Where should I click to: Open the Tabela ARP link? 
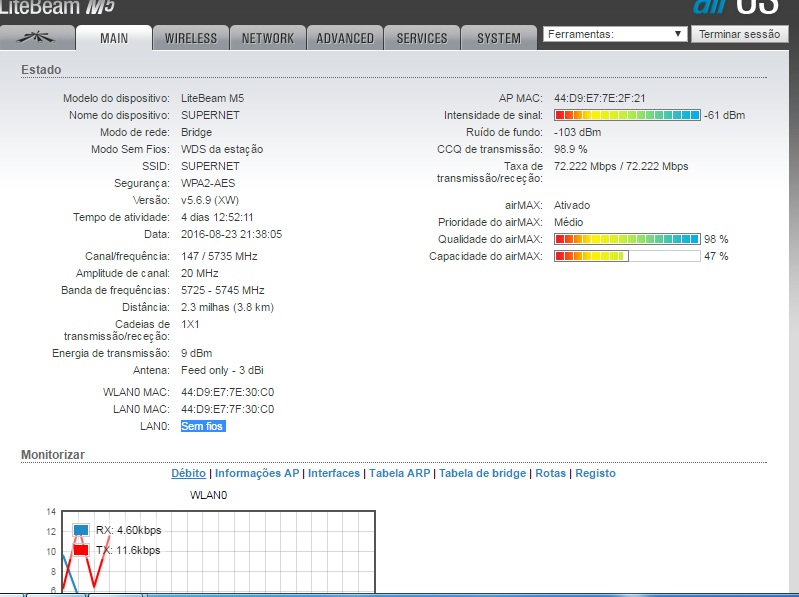pyautogui.click(x=400, y=473)
